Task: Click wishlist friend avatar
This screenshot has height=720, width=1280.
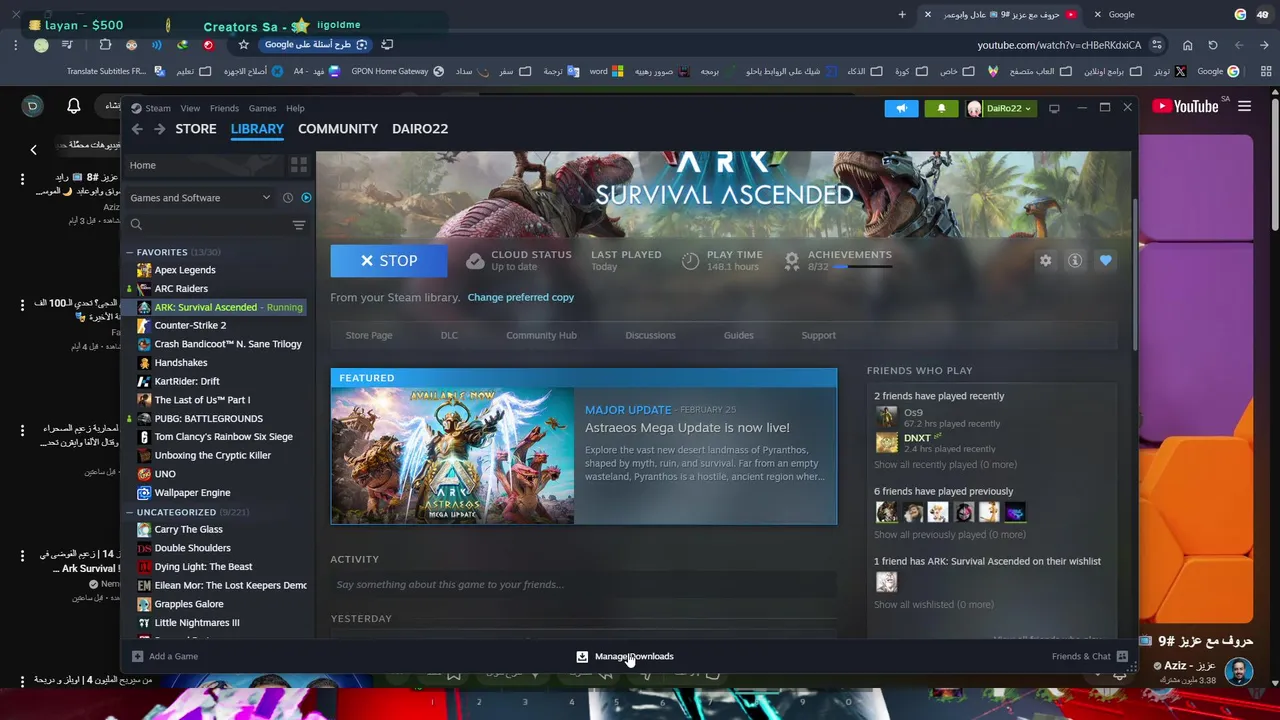Action: [x=886, y=582]
